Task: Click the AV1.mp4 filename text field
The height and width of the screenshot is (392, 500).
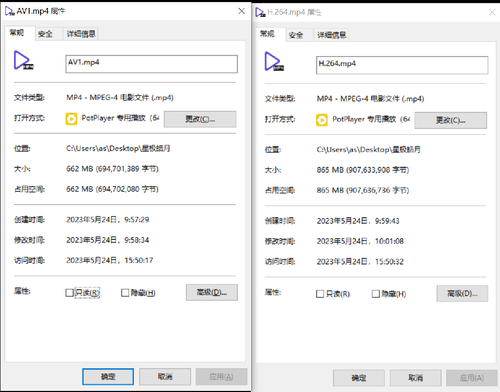Action: [x=152, y=64]
